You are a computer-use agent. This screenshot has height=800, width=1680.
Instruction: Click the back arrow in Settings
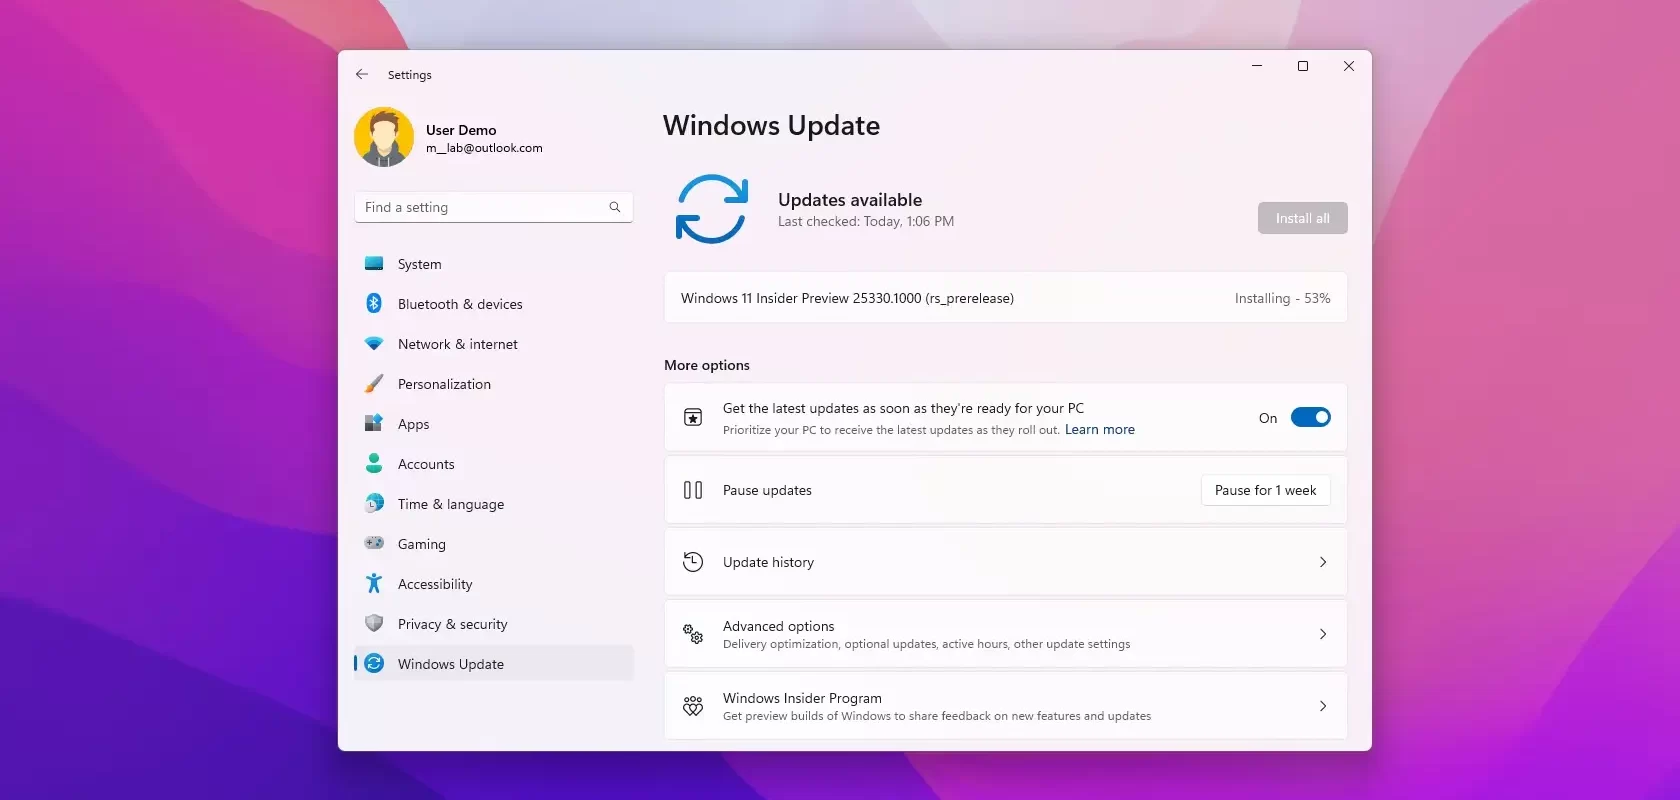362,74
